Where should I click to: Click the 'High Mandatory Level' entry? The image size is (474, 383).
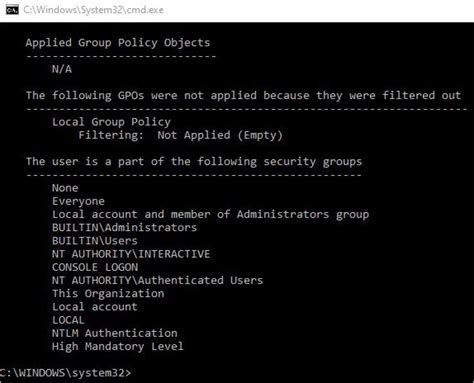pyautogui.click(x=118, y=347)
